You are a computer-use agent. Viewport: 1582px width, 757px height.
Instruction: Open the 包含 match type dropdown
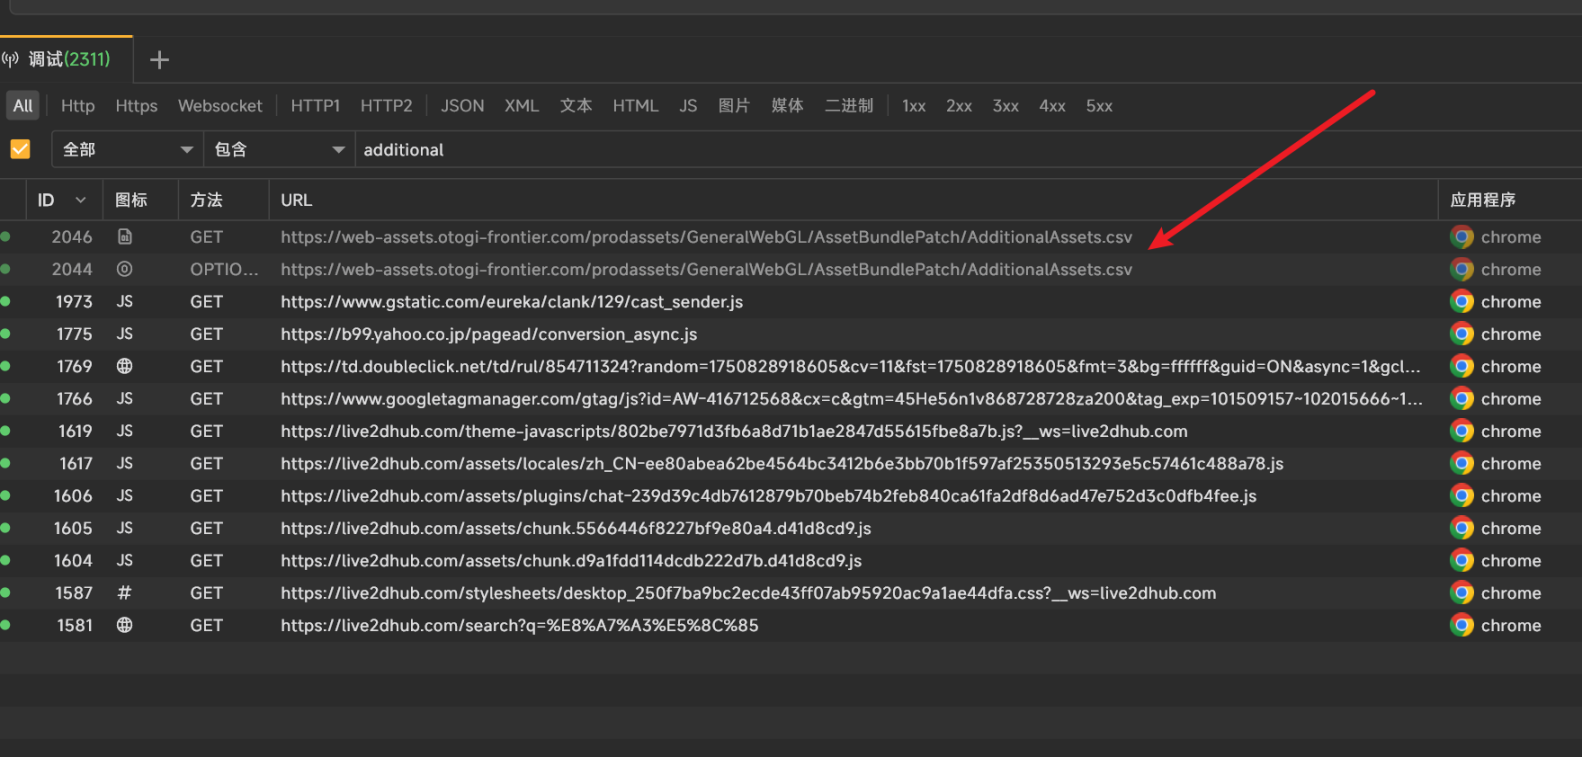point(278,149)
